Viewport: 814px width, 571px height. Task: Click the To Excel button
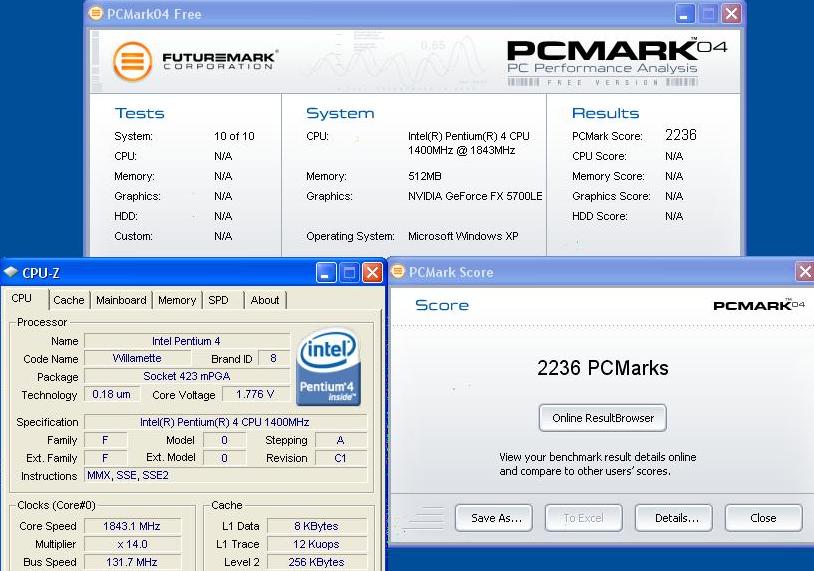pos(584,518)
